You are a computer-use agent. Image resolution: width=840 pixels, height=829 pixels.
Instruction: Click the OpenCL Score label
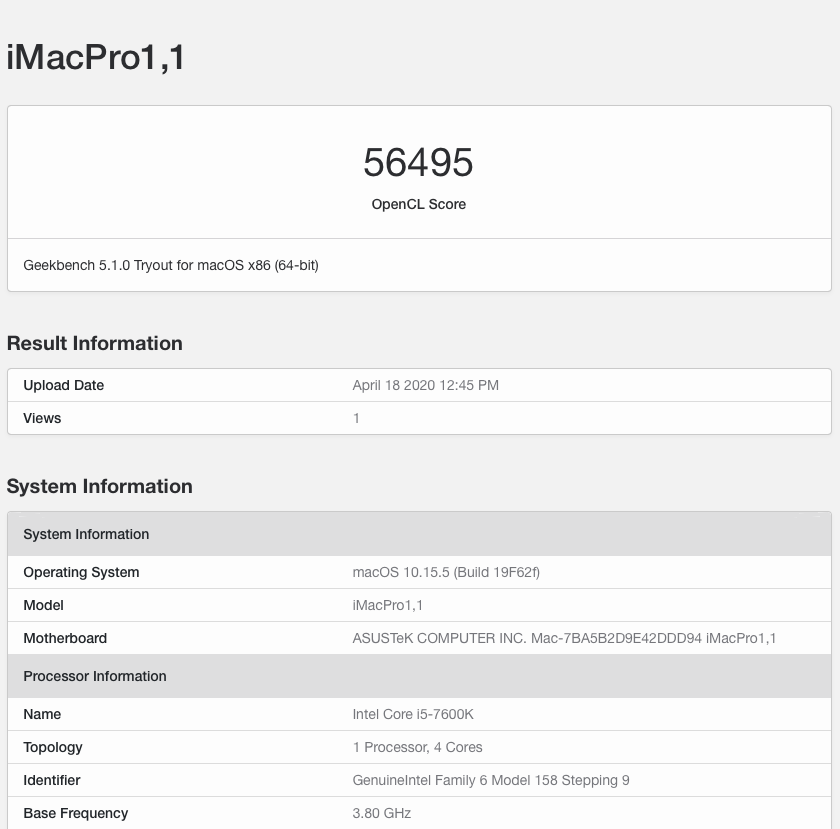tap(418, 204)
